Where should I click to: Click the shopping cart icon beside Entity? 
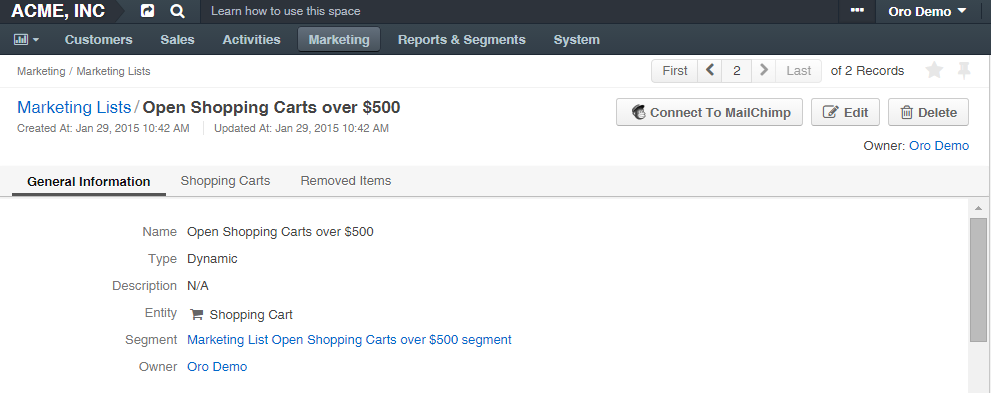pyautogui.click(x=197, y=314)
